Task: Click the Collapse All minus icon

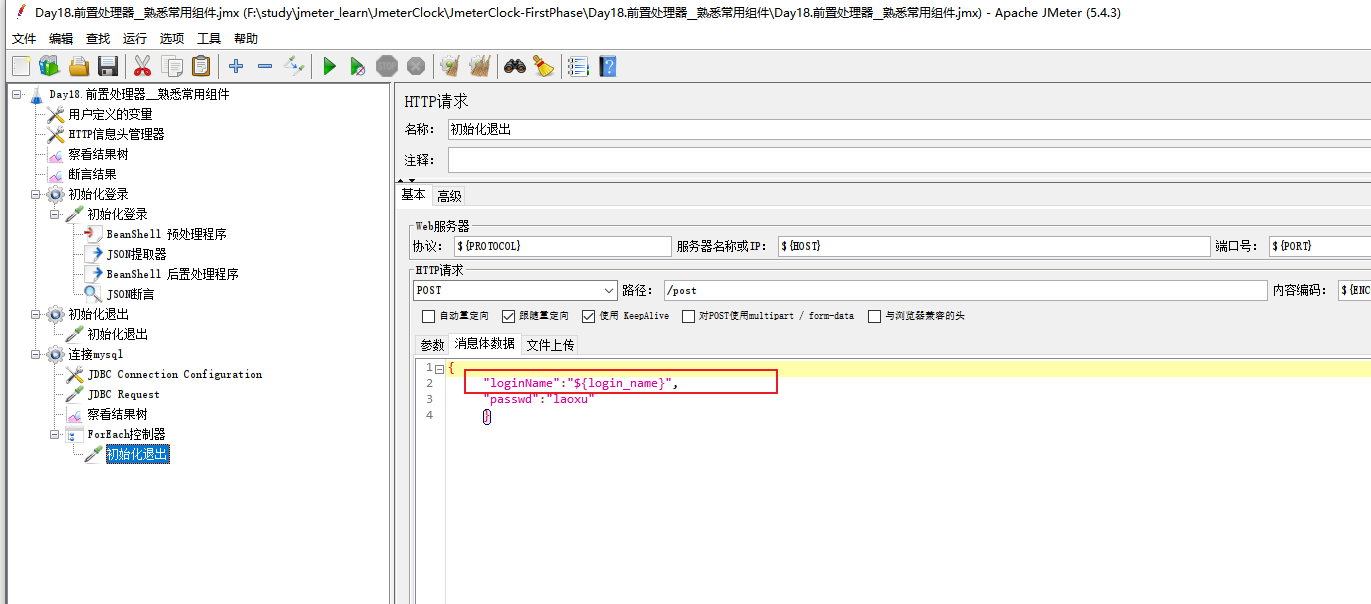Action: point(265,66)
